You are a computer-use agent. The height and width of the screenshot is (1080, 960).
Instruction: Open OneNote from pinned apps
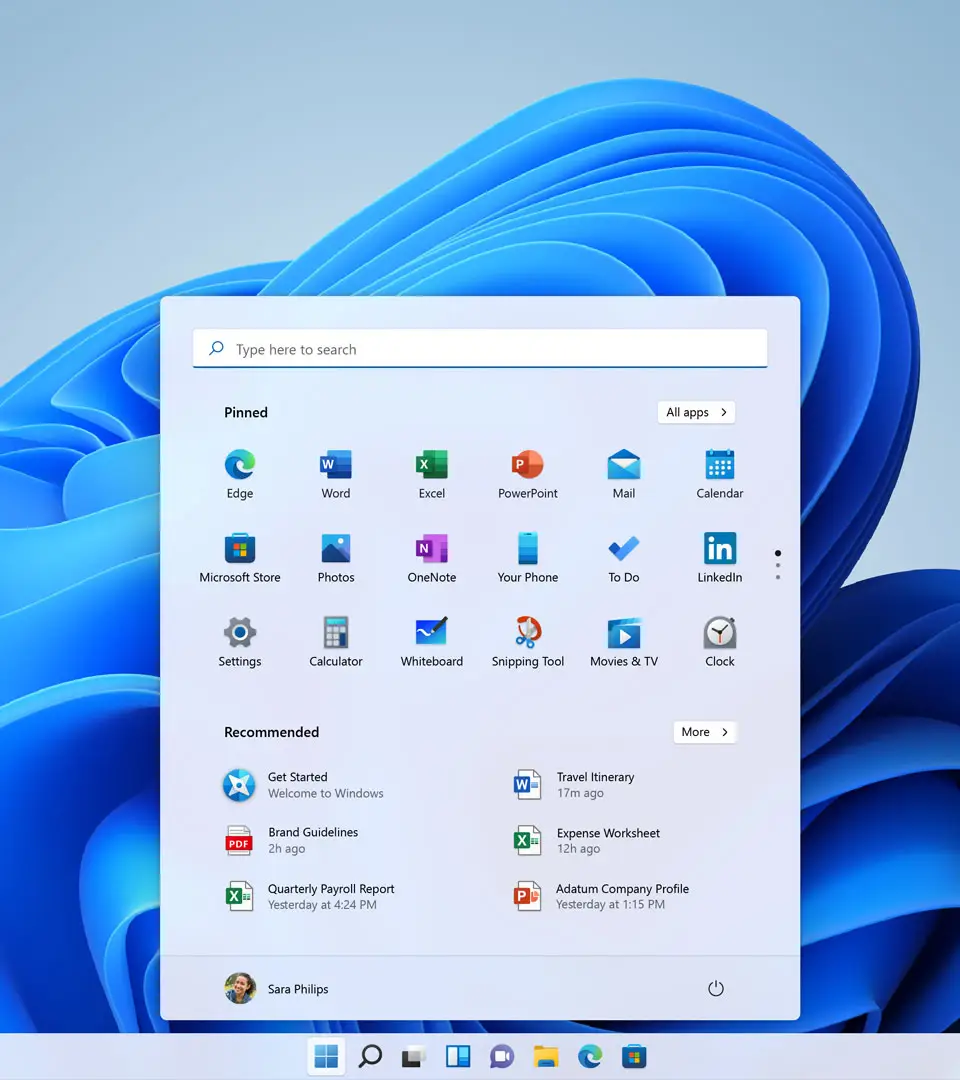[x=432, y=557]
